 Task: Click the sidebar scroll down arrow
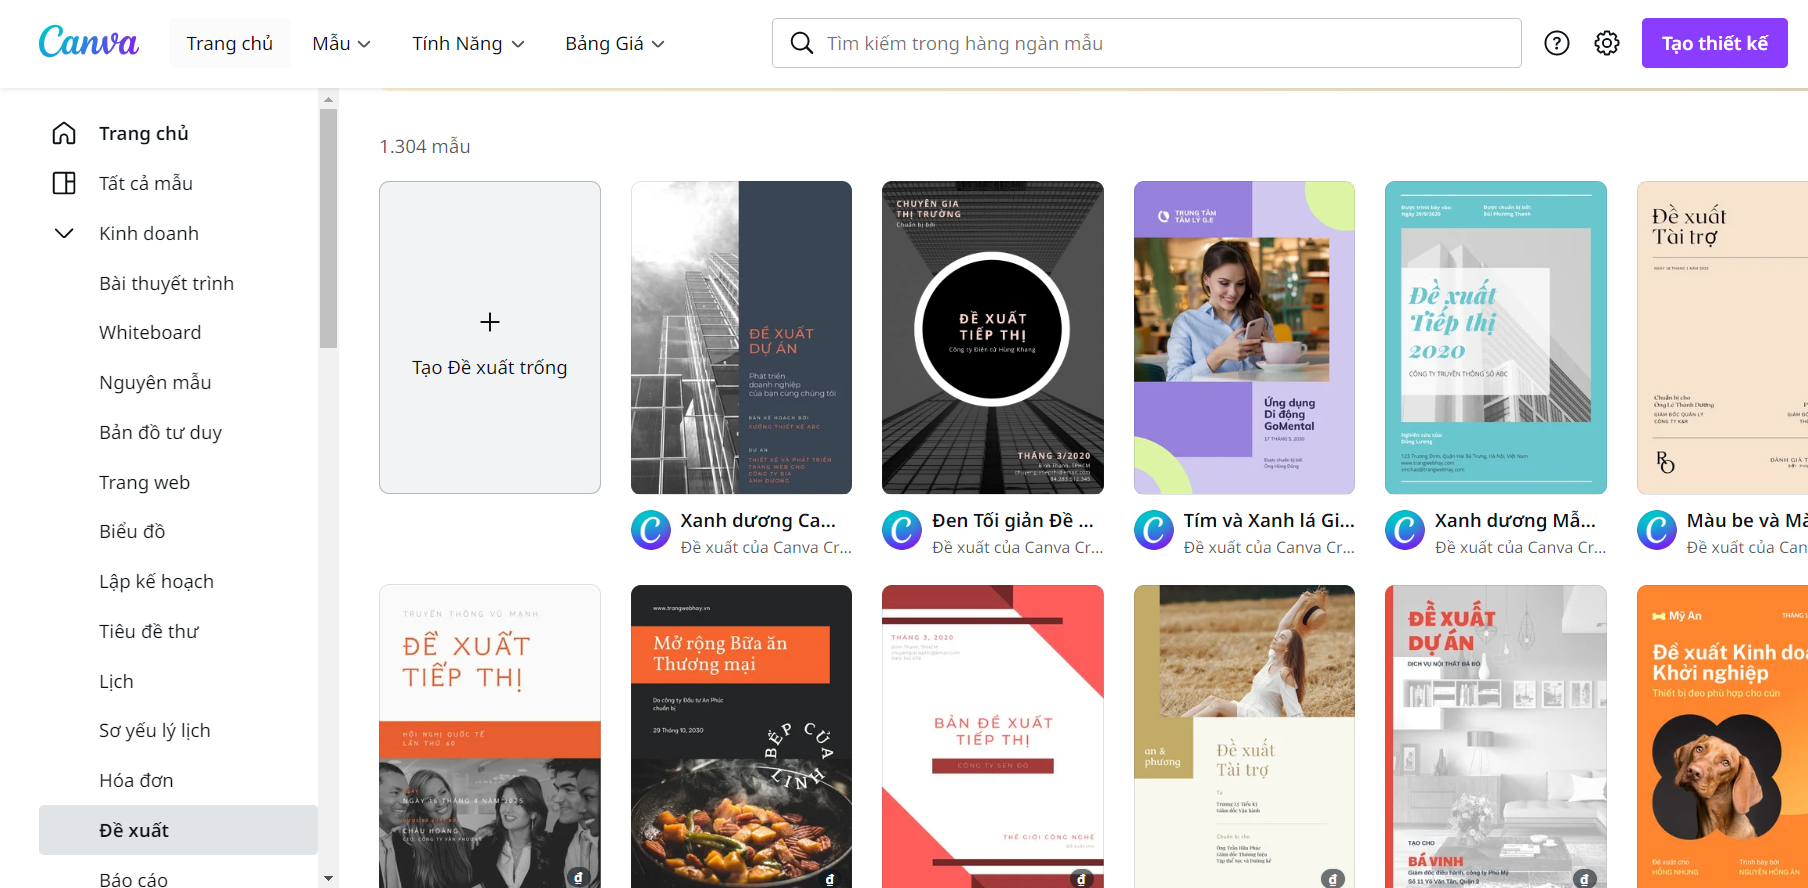coord(328,879)
